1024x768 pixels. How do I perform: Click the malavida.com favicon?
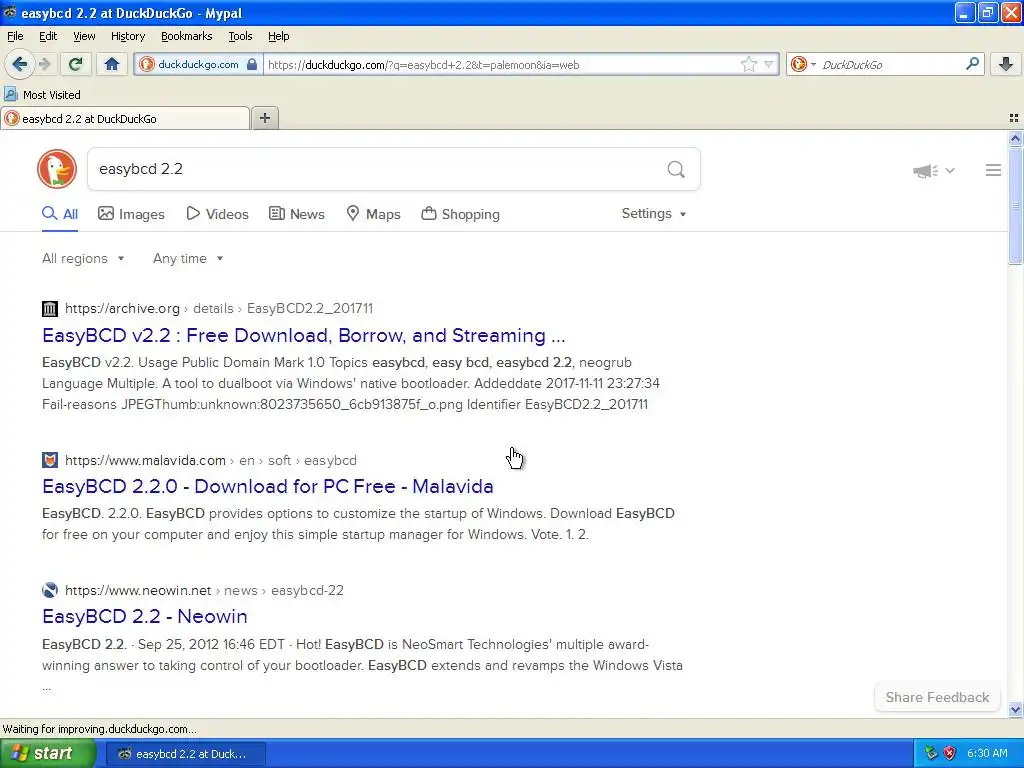coord(50,460)
